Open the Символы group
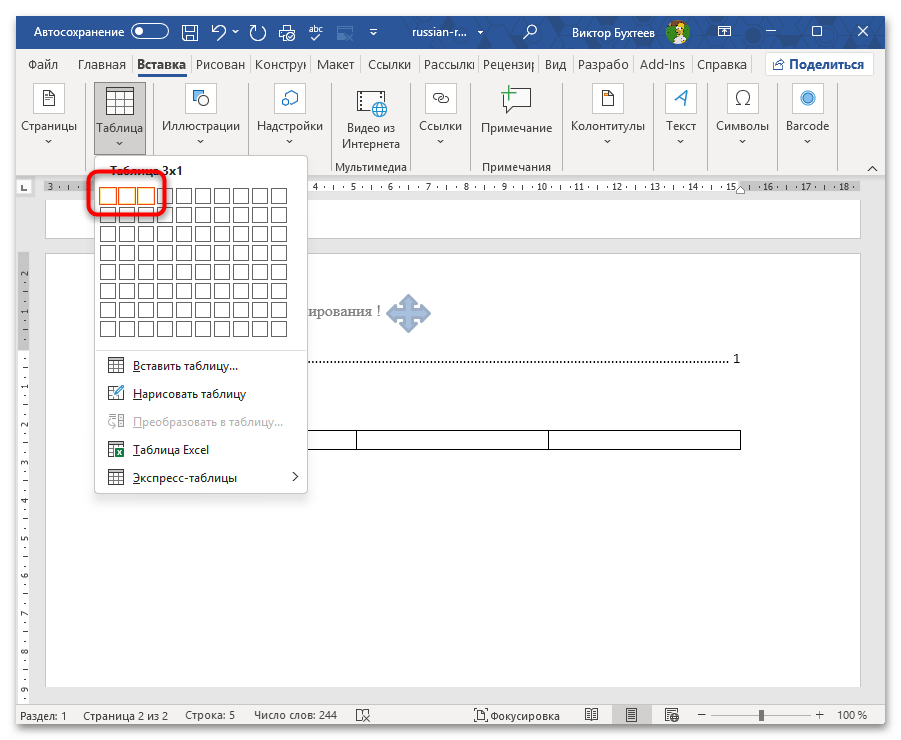Image resolution: width=901 pixels, height=740 pixels. point(742,117)
